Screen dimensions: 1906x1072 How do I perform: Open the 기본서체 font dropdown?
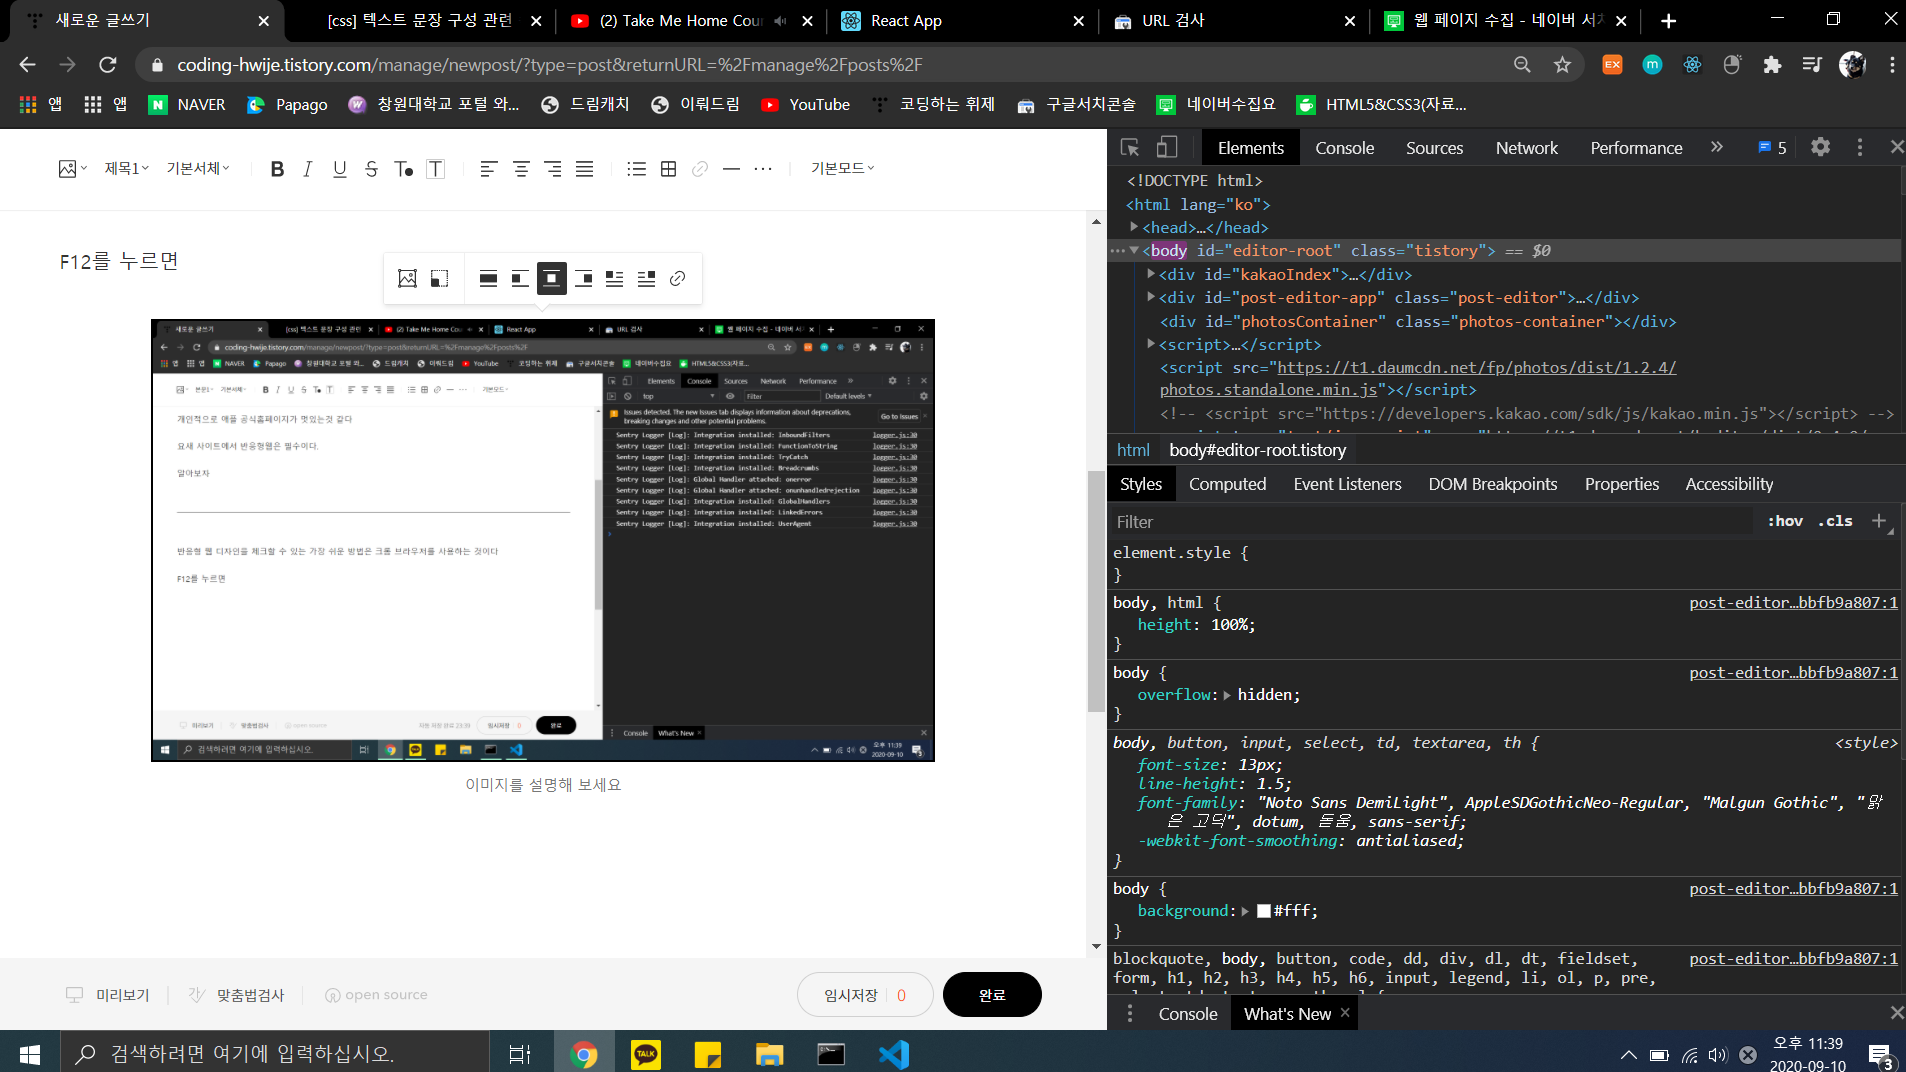(x=198, y=169)
